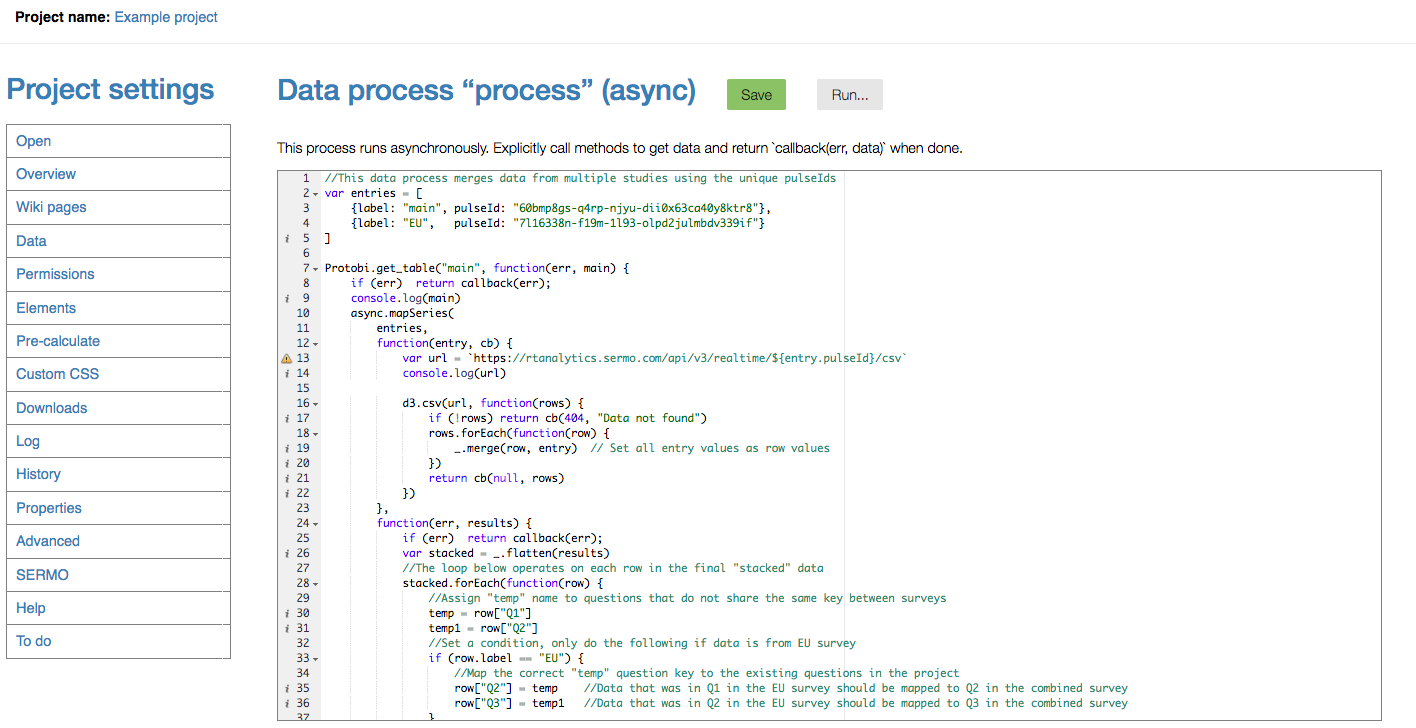Open the Example project link
This screenshot has height=728, width=1416.
pos(166,17)
